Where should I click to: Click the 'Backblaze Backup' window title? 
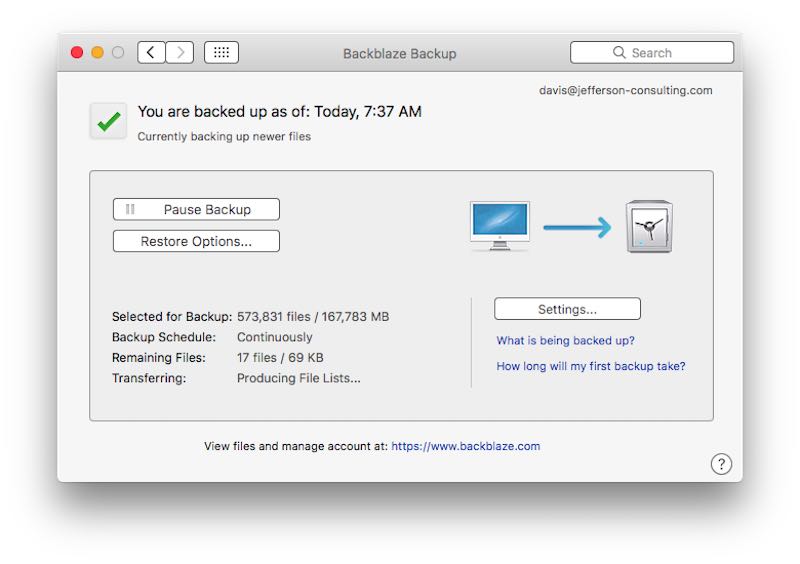399,54
